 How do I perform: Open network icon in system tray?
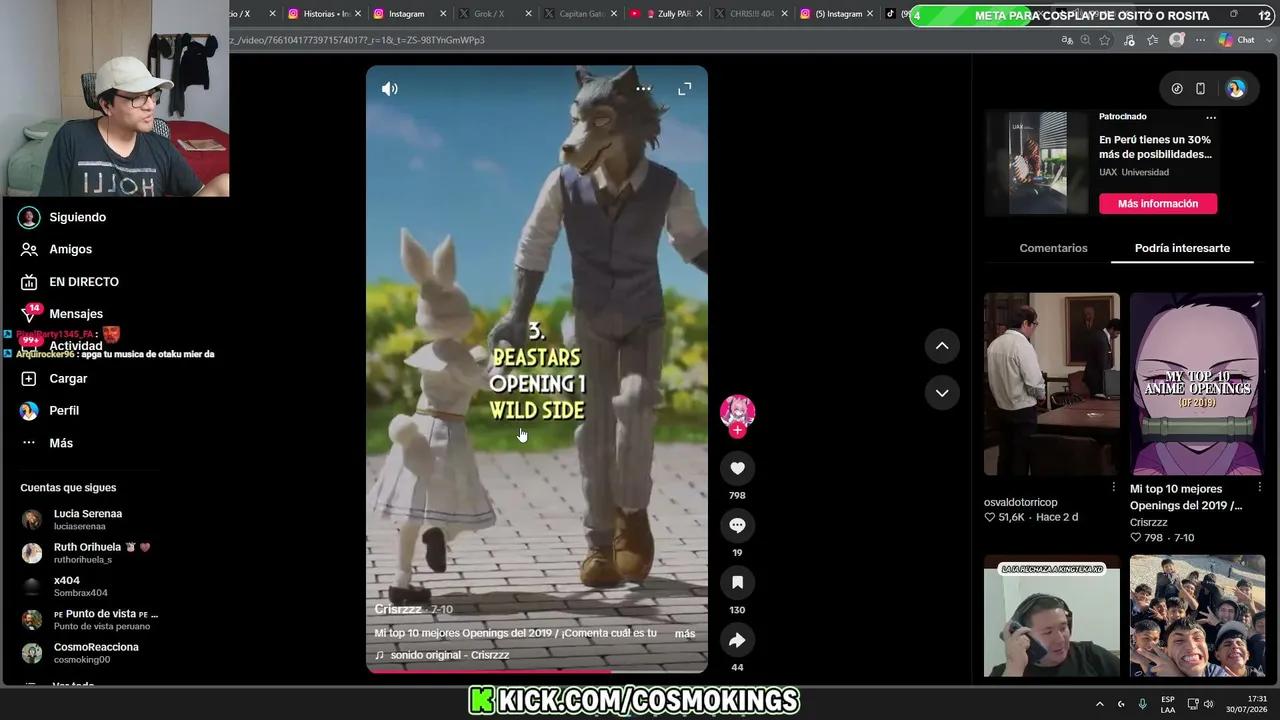(x=1193, y=704)
